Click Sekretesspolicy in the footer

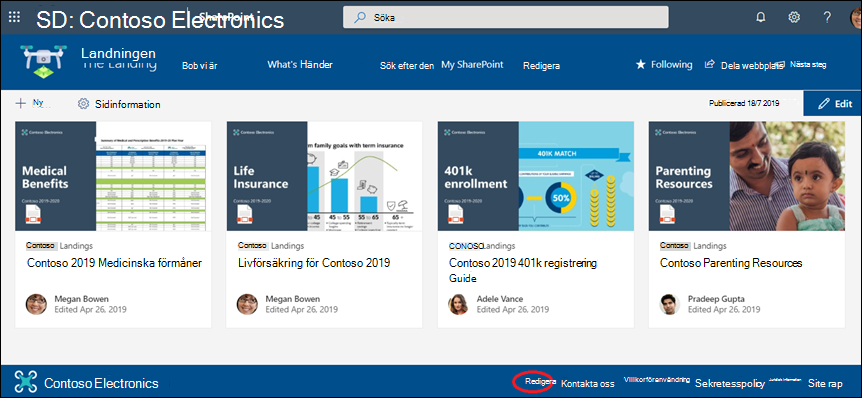pos(730,383)
